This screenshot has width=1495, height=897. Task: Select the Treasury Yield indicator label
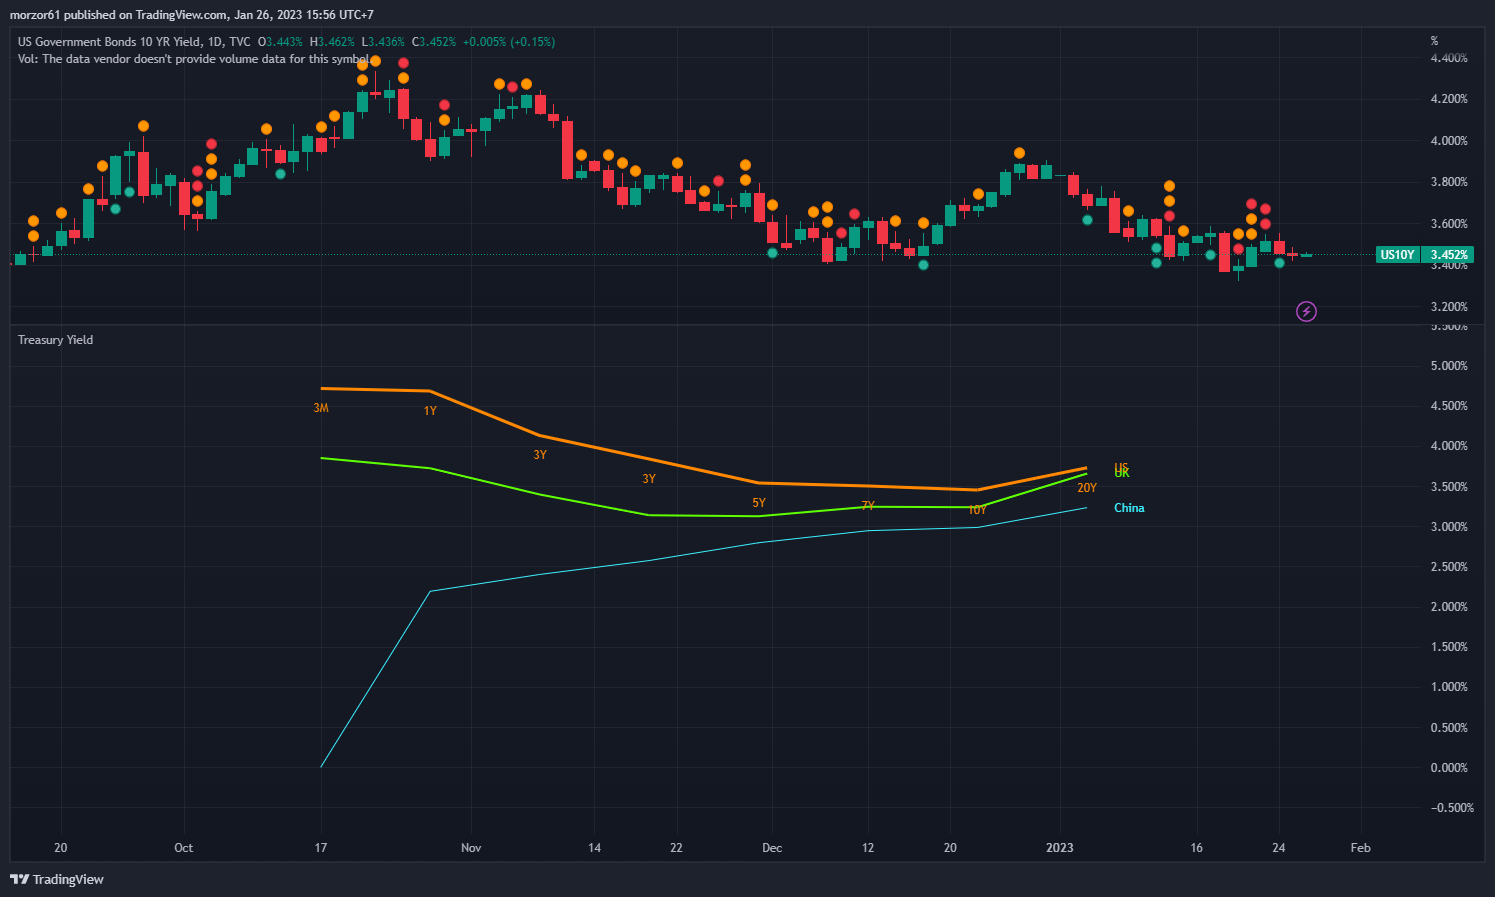click(x=56, y=340)
